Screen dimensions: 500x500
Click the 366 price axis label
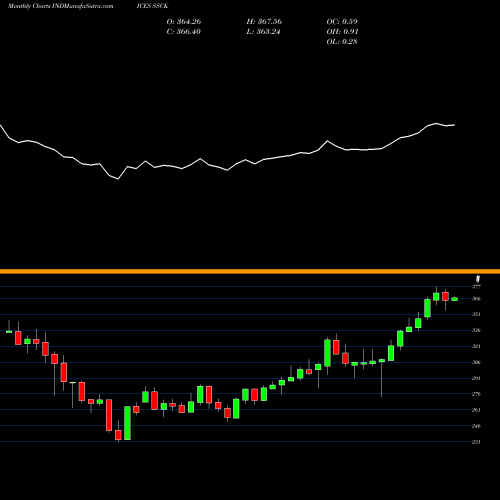(476, 299)
